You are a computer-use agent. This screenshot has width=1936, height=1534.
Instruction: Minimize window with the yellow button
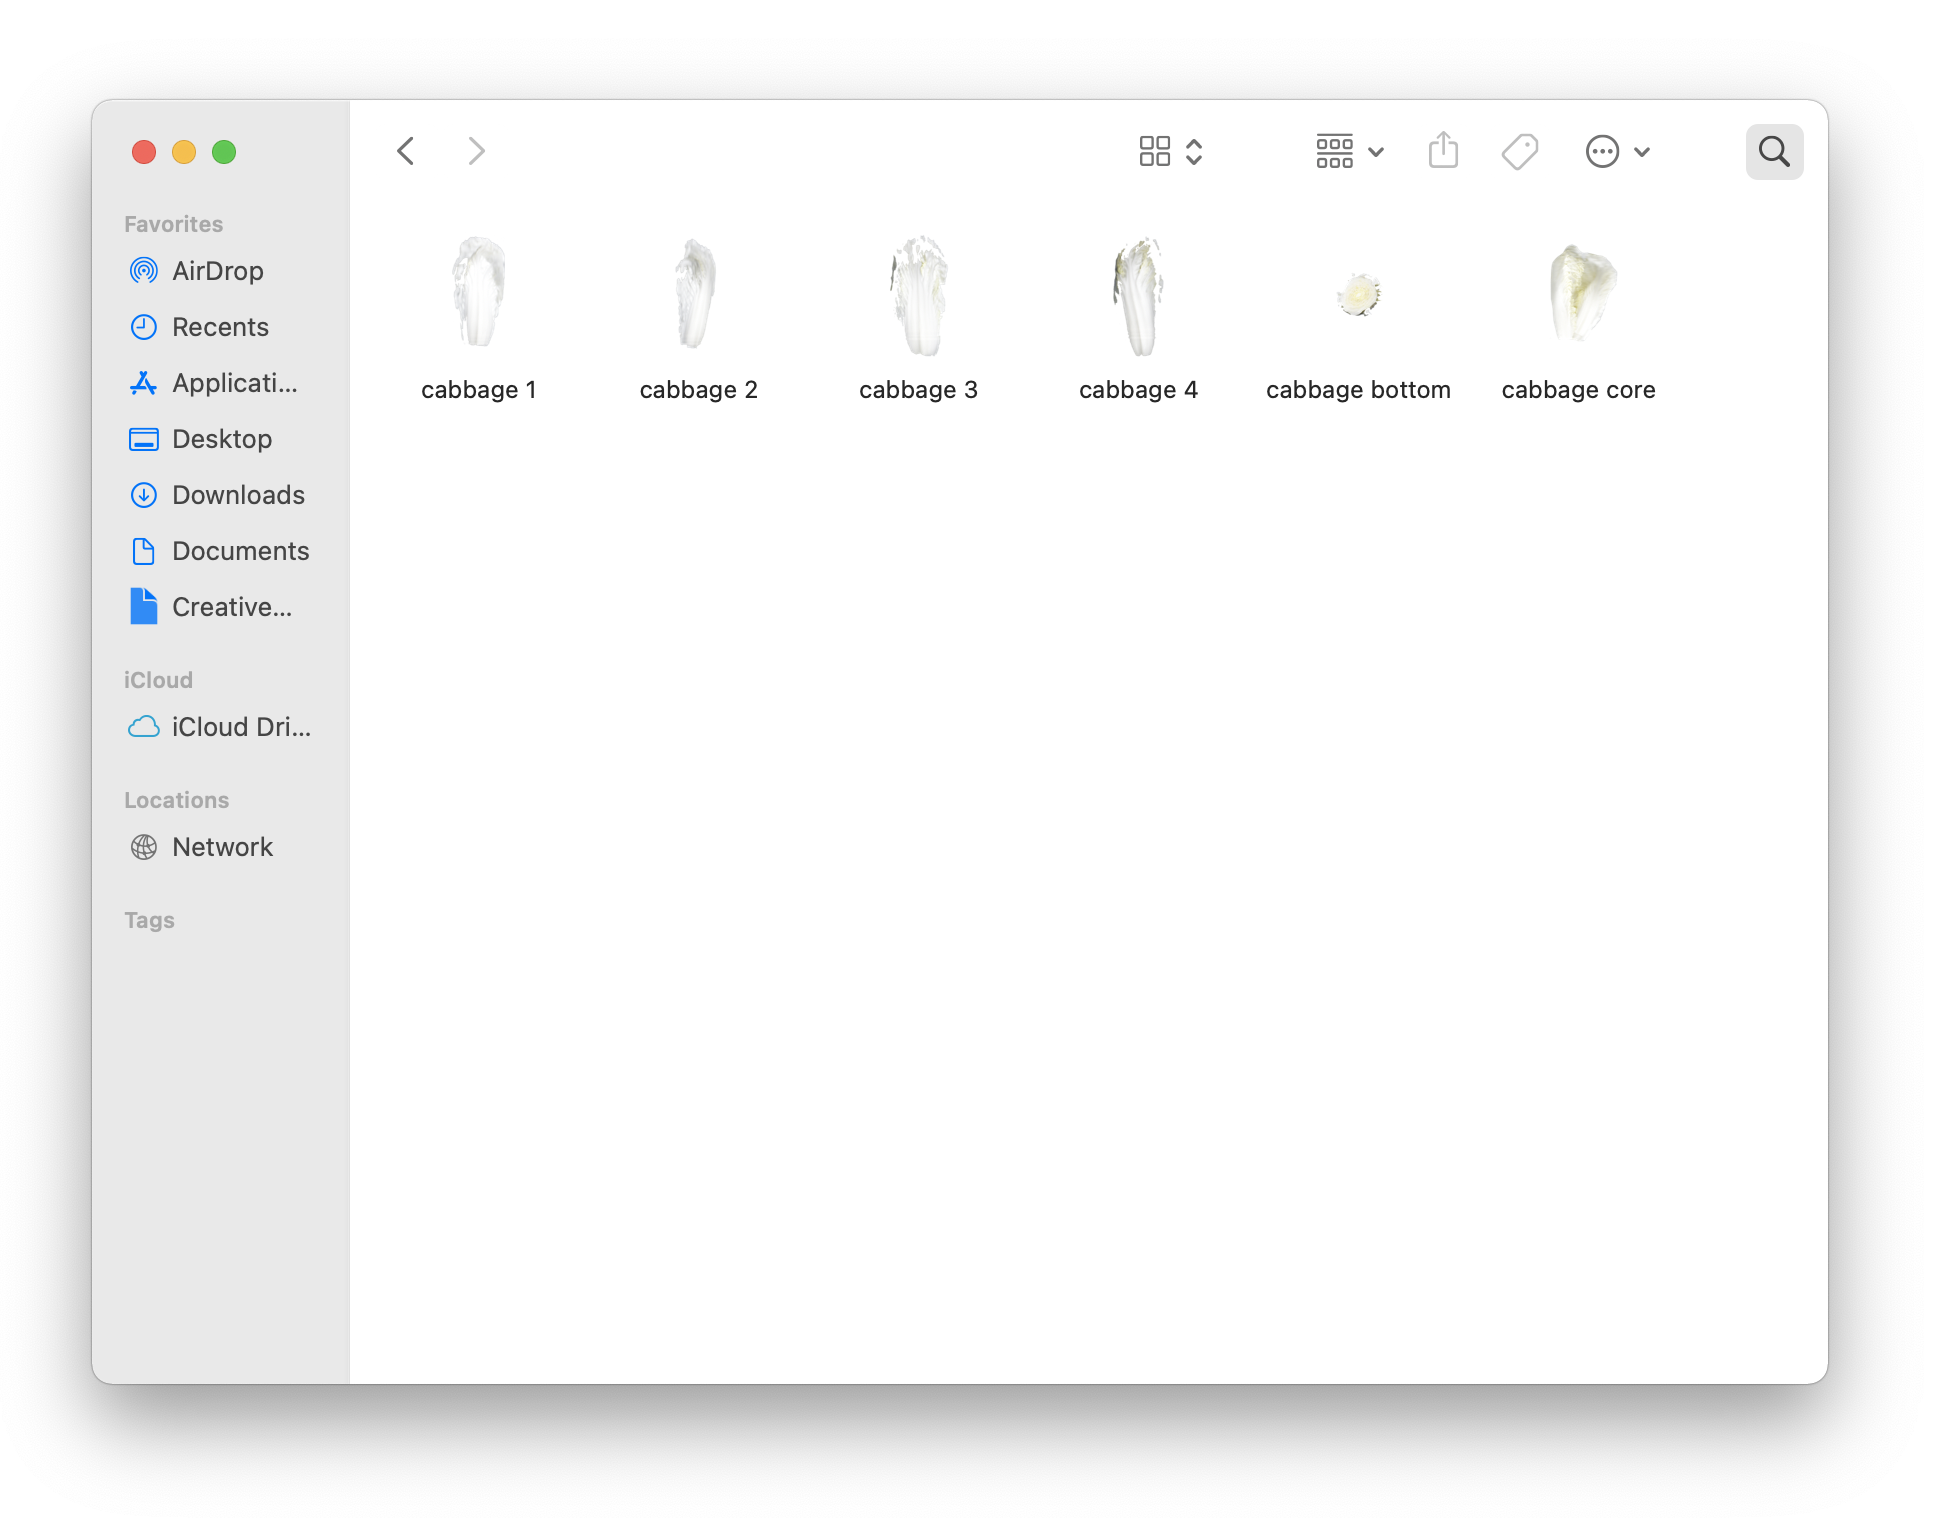184,152
